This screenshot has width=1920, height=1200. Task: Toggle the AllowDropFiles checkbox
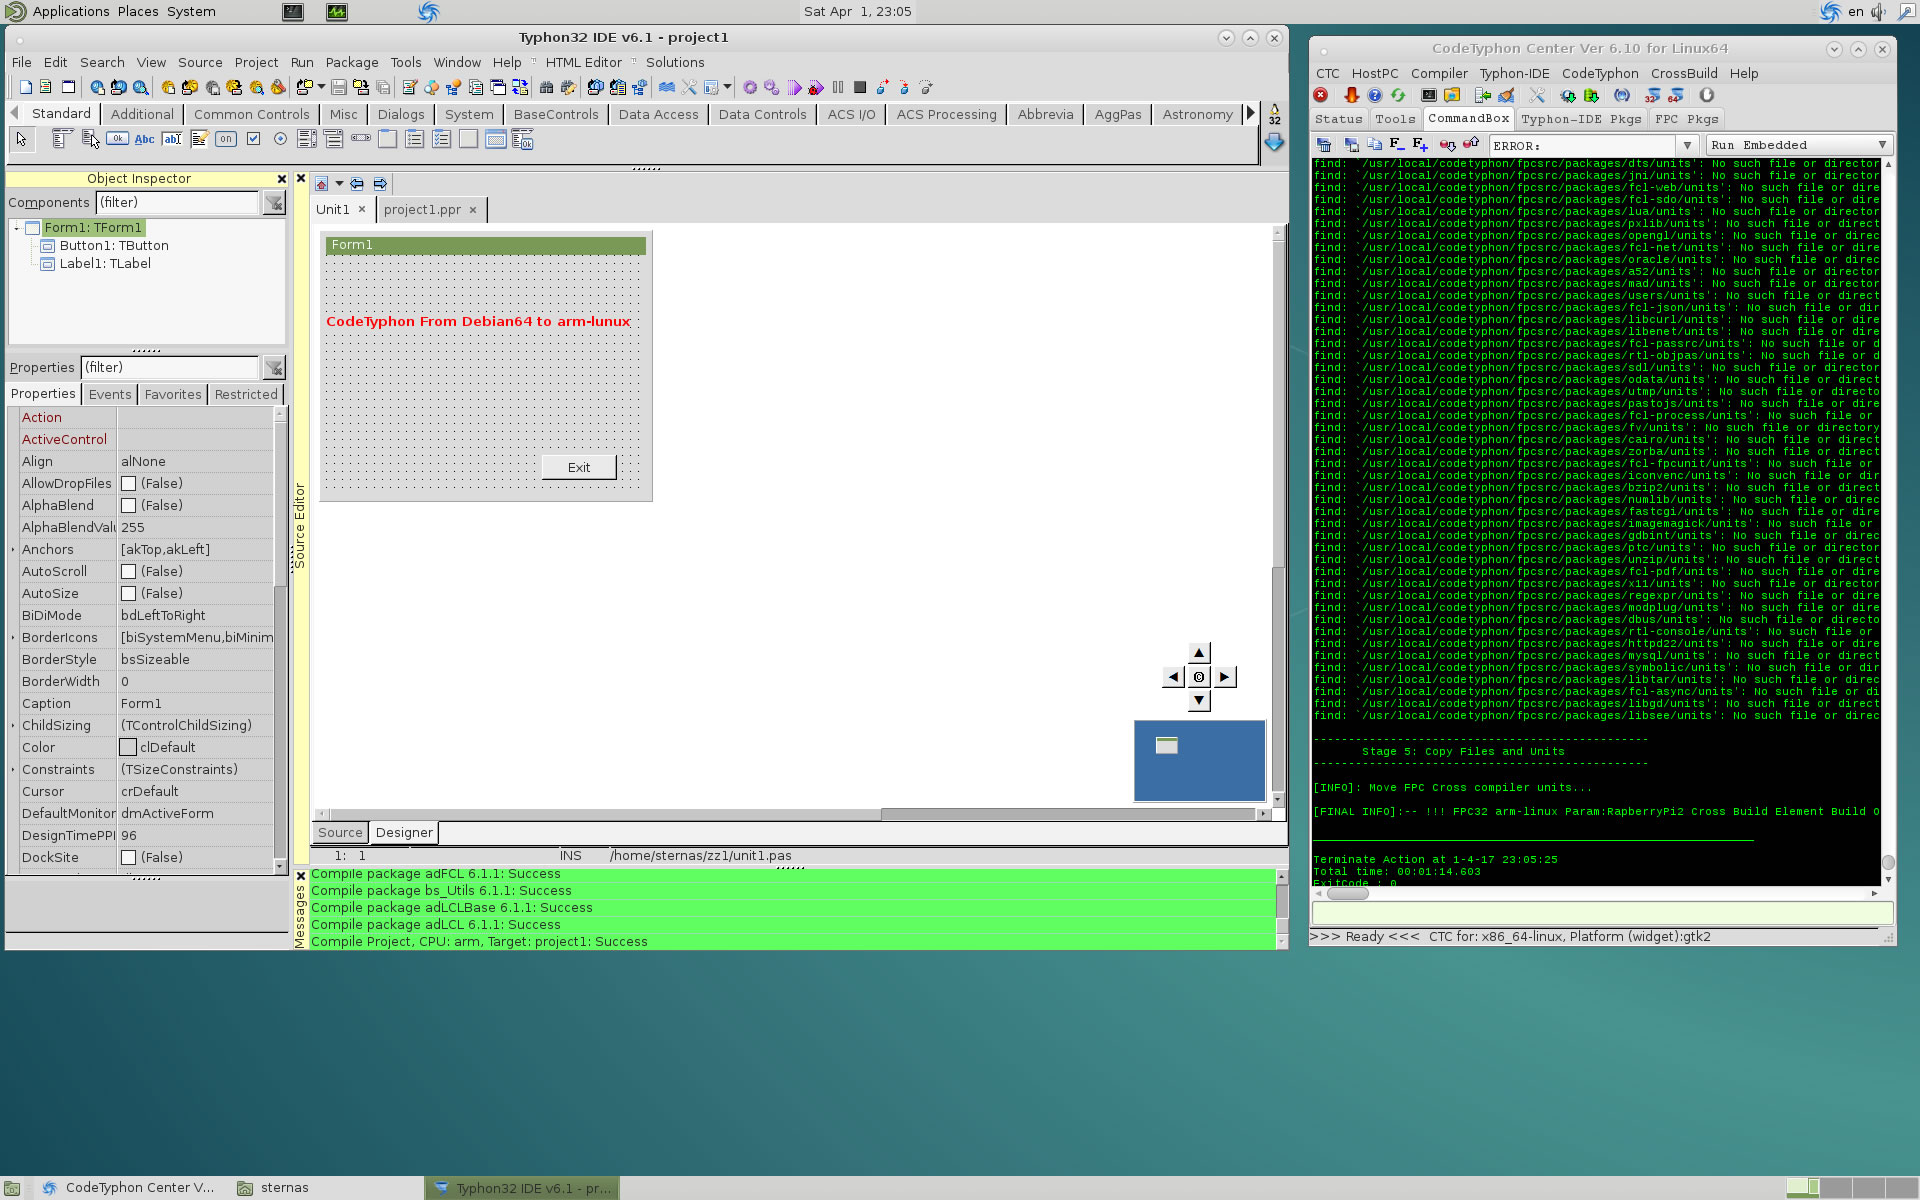128,484
